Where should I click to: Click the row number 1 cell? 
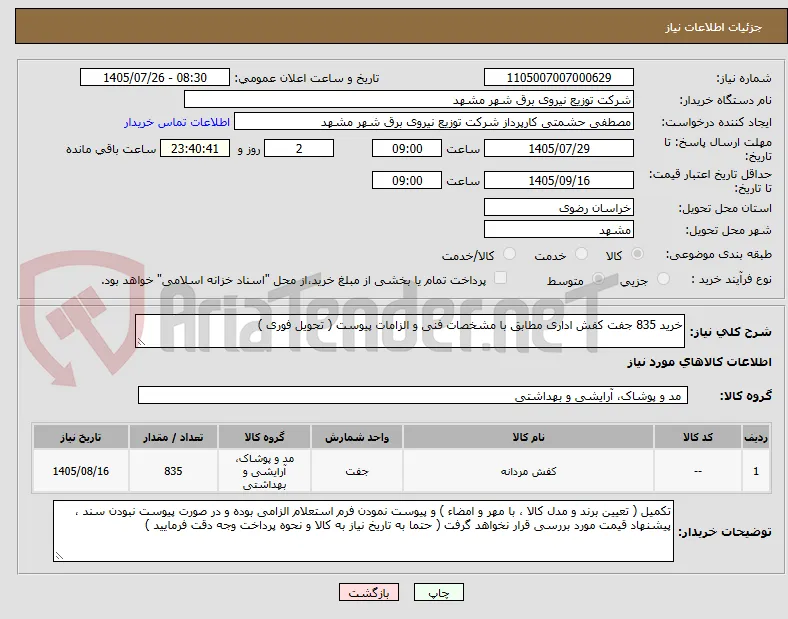coord(756,471)
